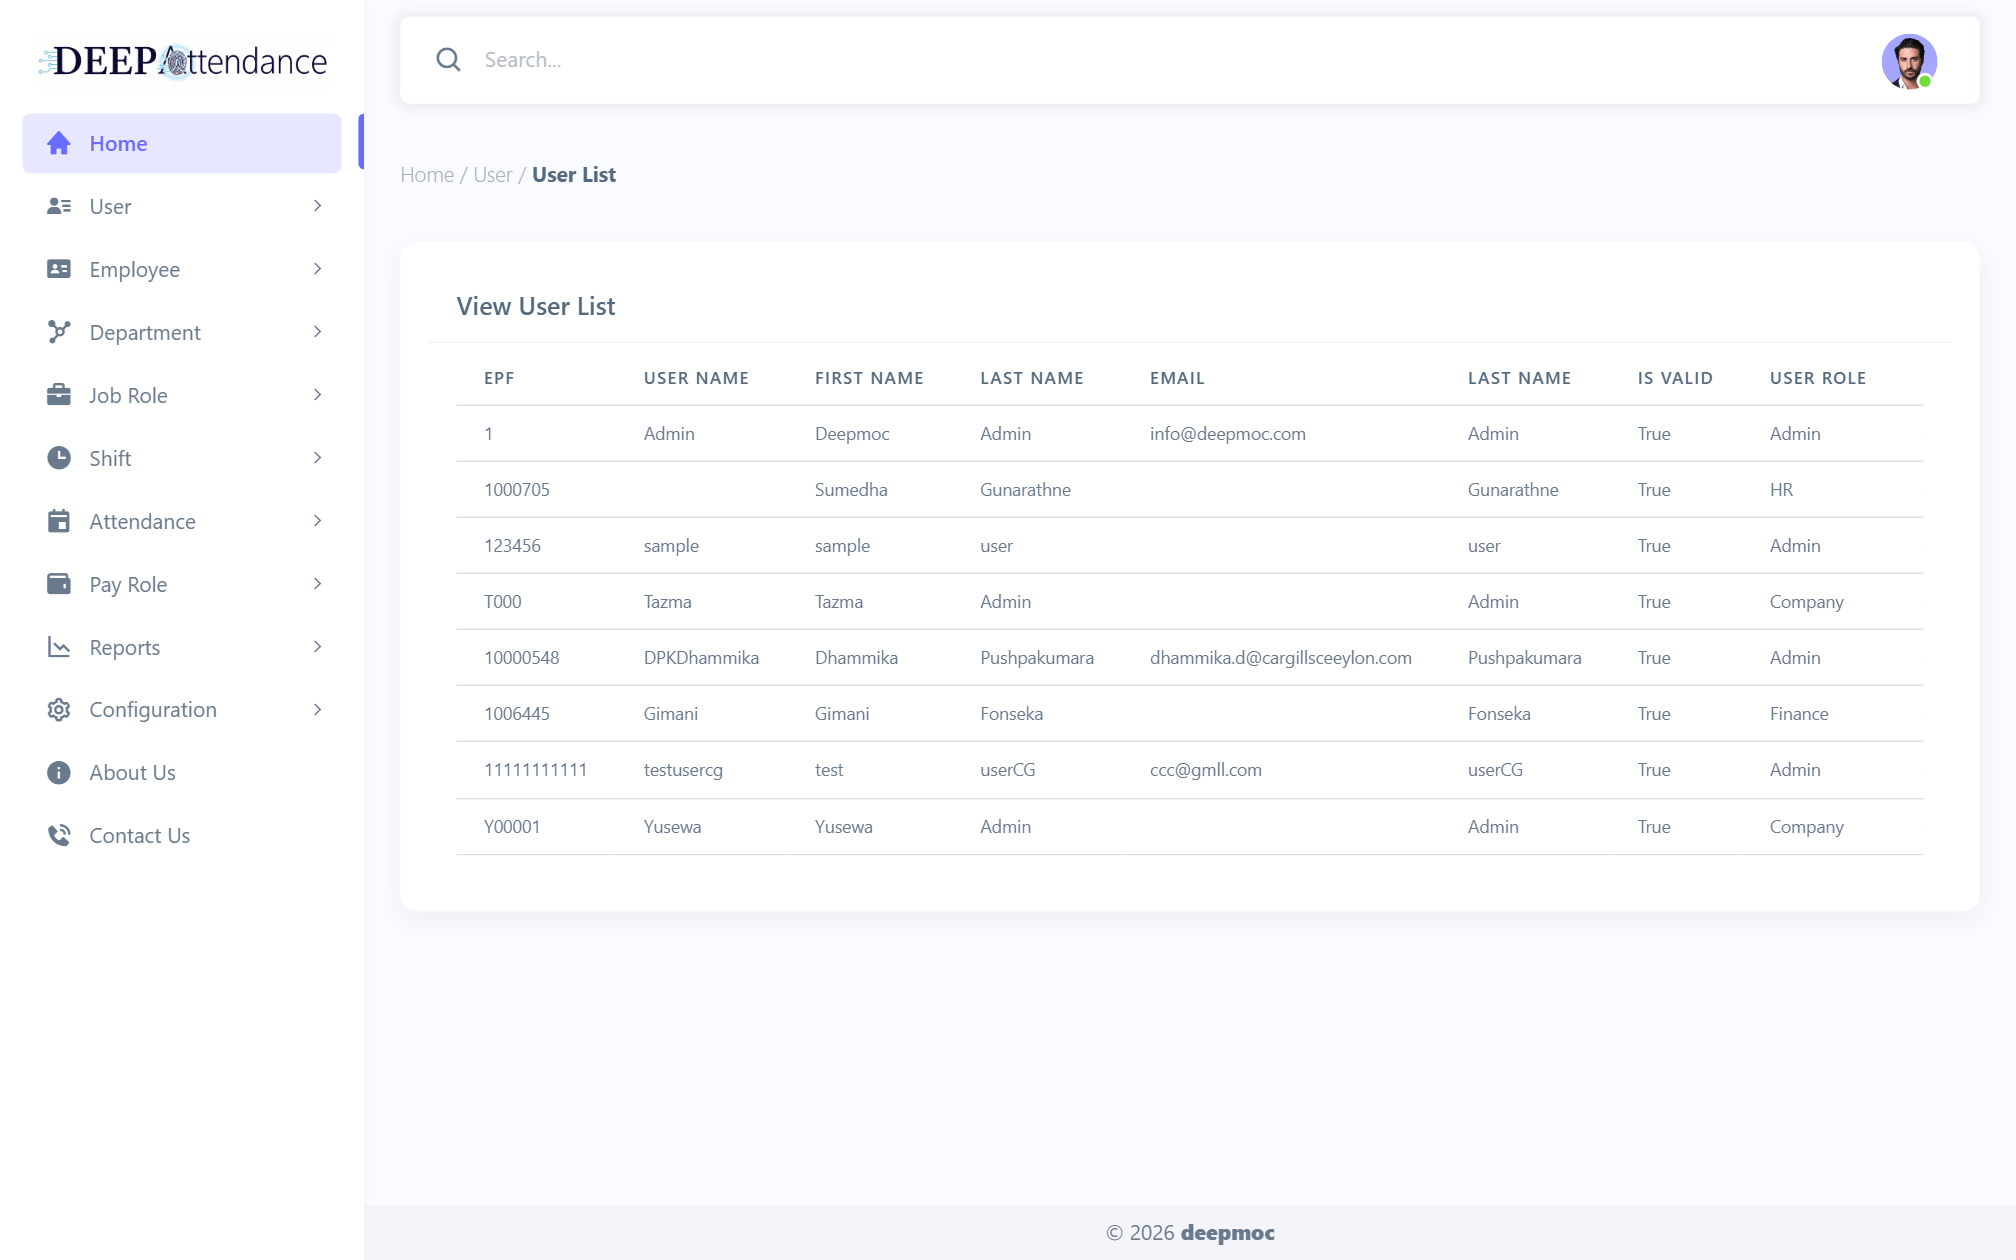Click the EMAIL column header
The height and width of the screenshot is (1260, 2016).
click(x=1177, y=378)
